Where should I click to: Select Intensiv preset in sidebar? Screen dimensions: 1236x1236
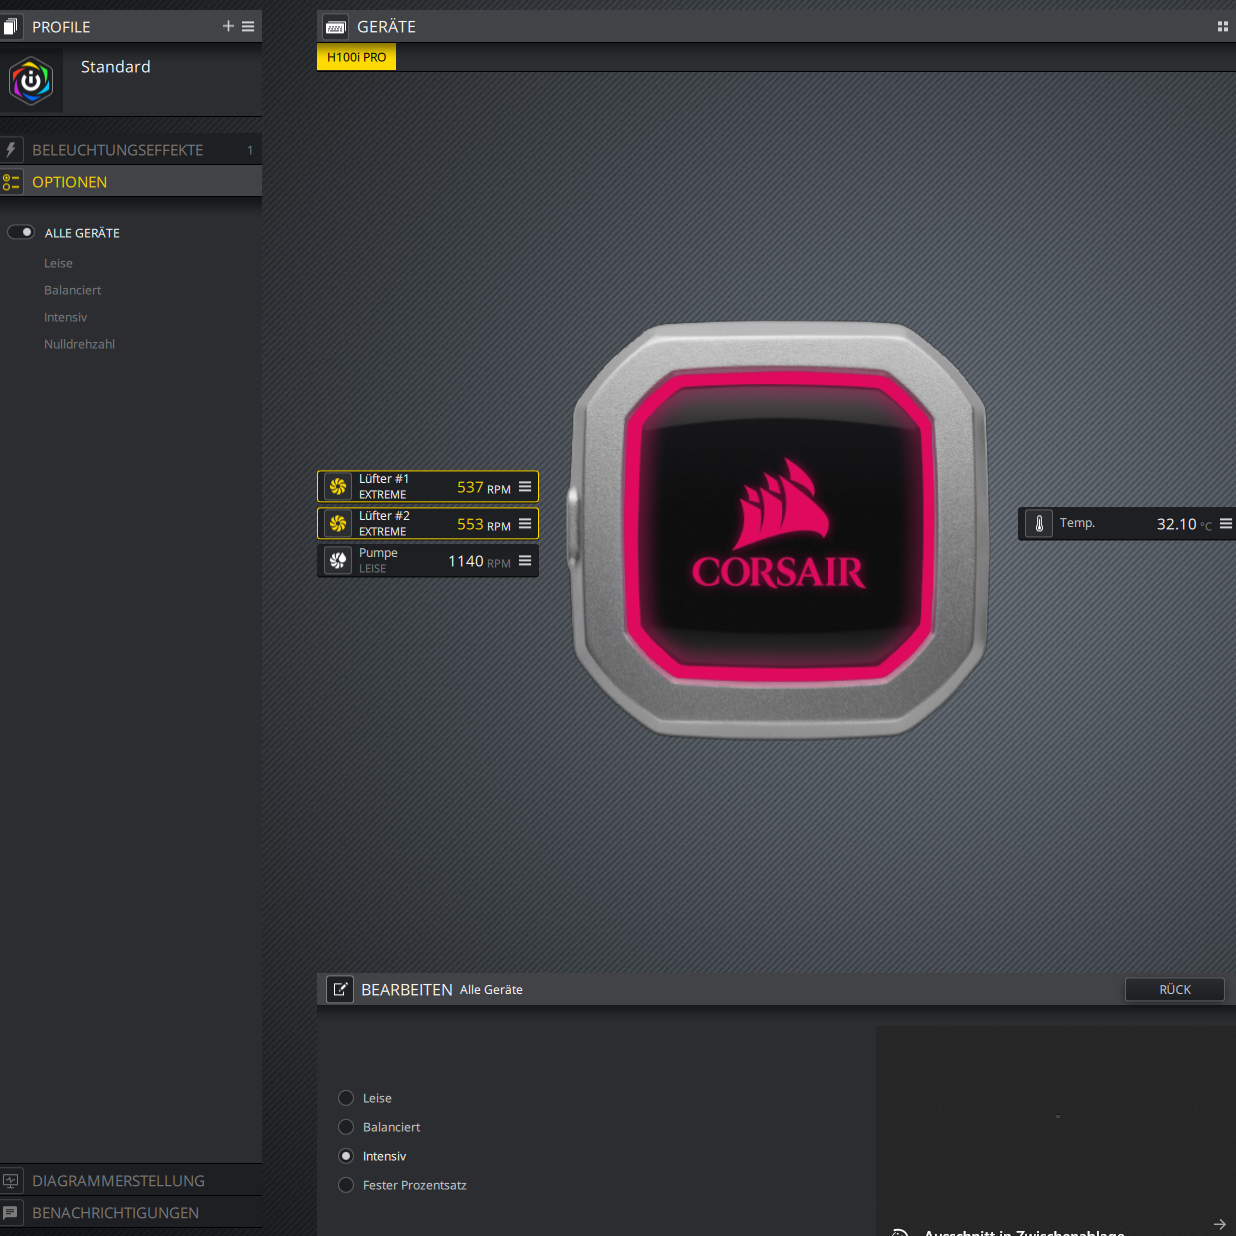tap(65, 317)
